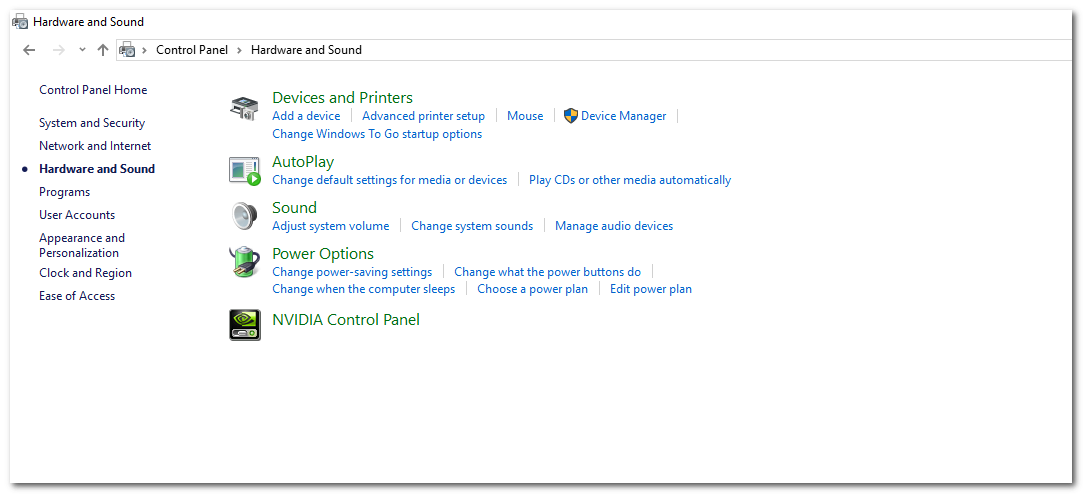Open System and Security category

[92, 123]
